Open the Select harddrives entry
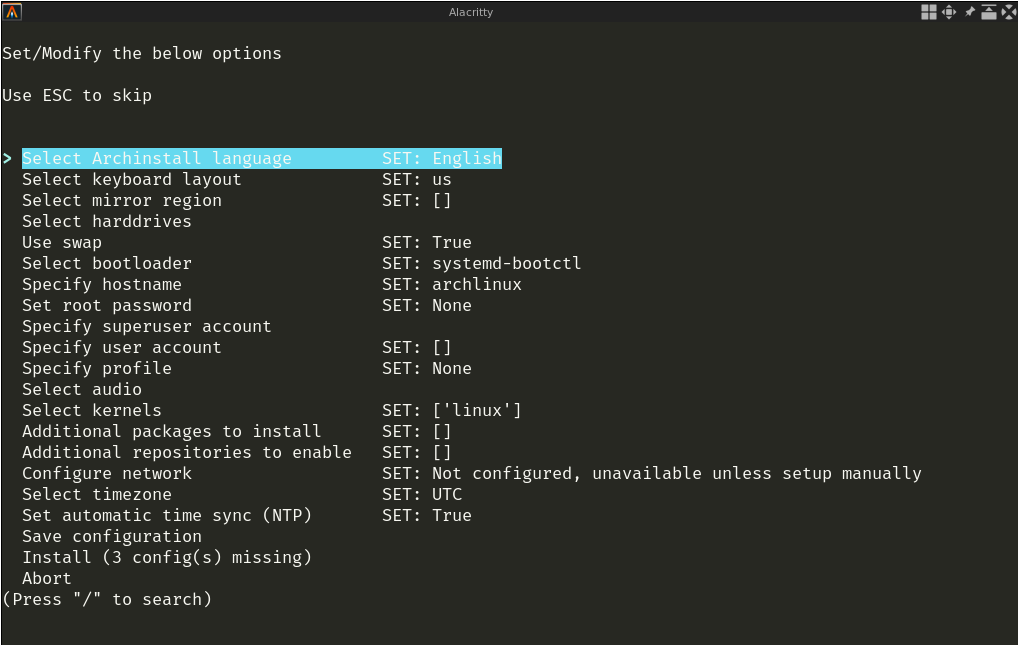Screen dimensions: 1021x648 click(x=107, y=221)
